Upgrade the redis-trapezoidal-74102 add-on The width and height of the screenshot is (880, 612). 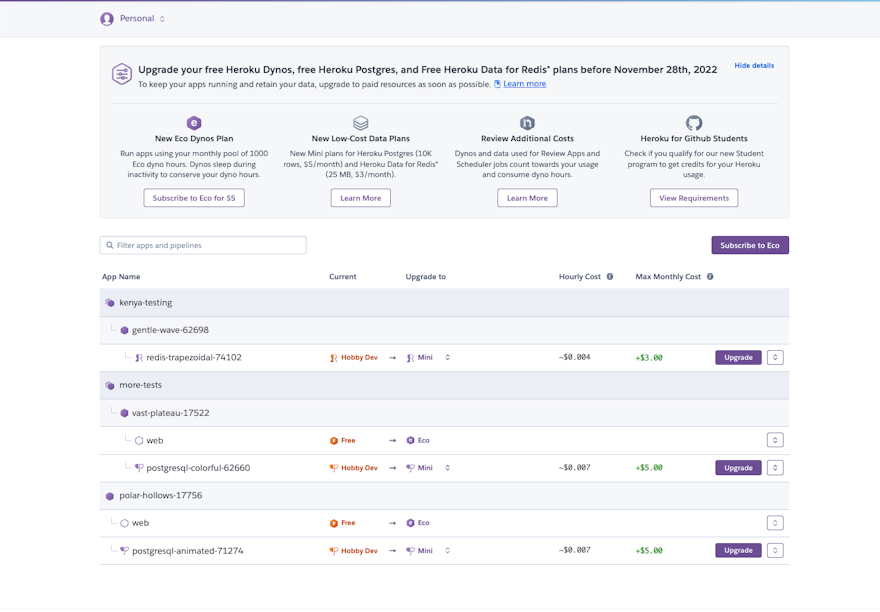pos(738,358)
